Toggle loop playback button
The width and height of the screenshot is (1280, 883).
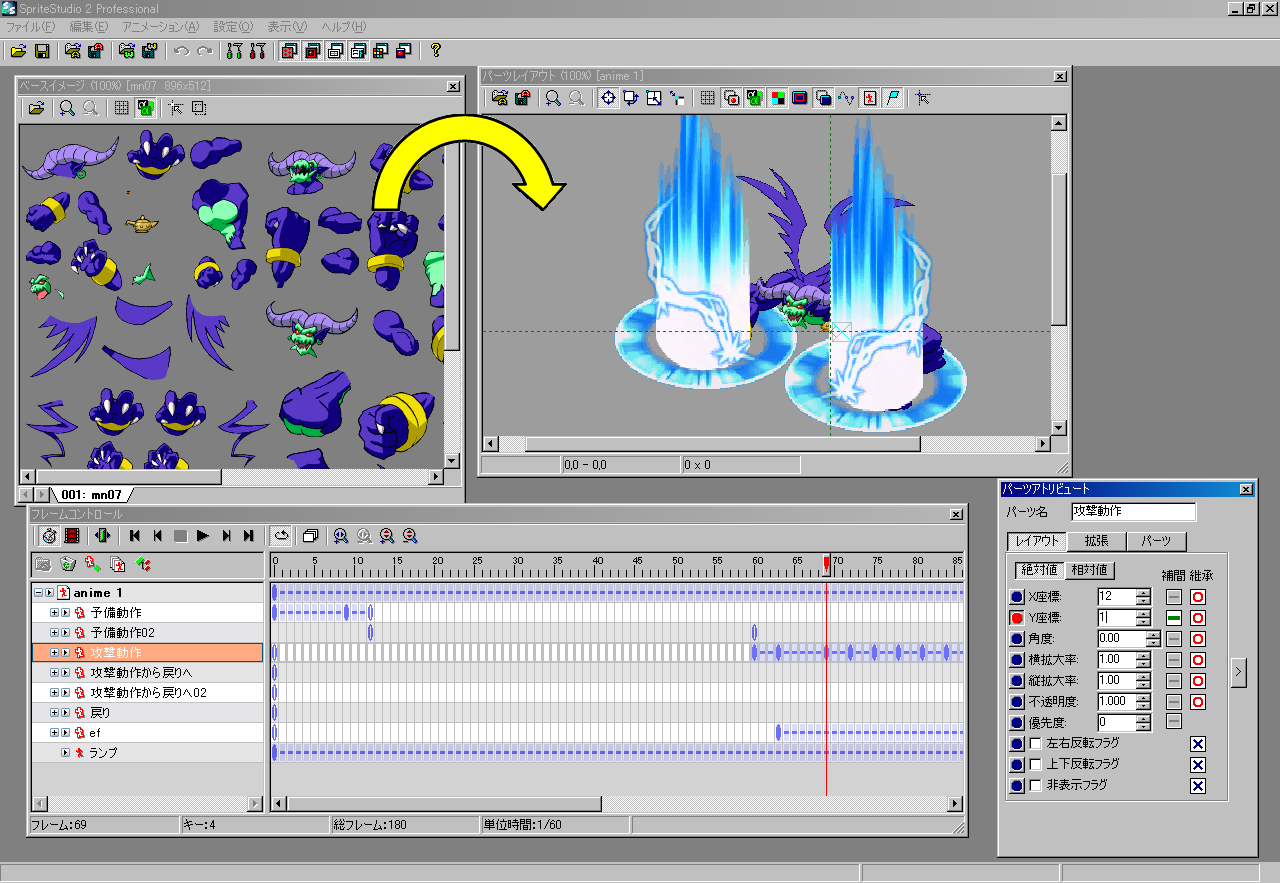click(x=282, y=536)
